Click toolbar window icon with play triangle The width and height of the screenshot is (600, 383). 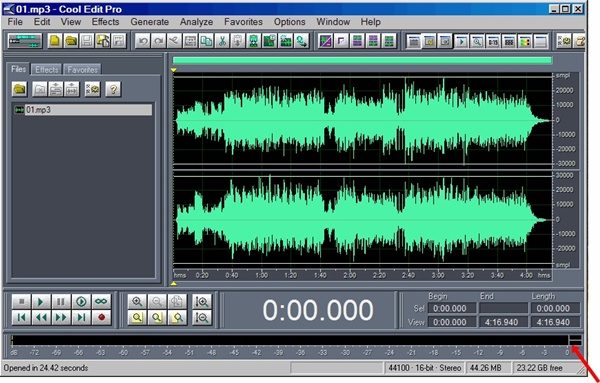coord(461,41)
